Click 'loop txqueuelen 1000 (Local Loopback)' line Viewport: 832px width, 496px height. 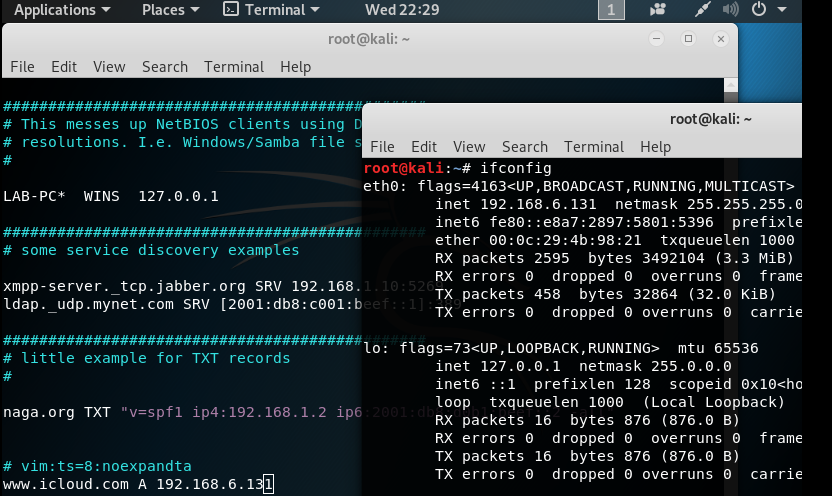tap(610, 402)
